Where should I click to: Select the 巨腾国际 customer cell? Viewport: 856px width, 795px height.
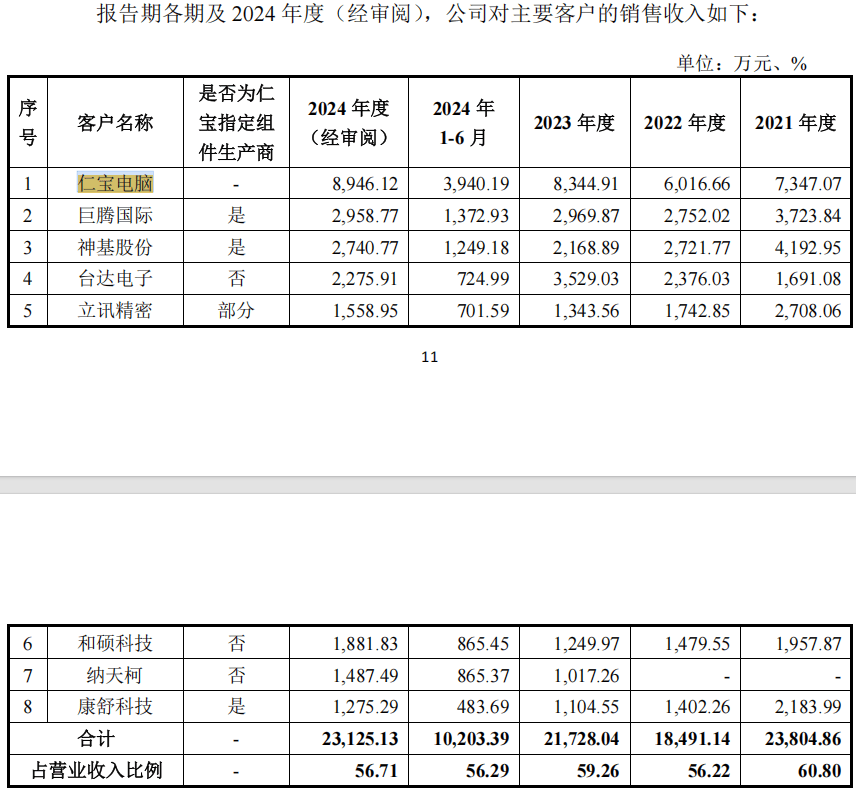(x=115, y=215)
